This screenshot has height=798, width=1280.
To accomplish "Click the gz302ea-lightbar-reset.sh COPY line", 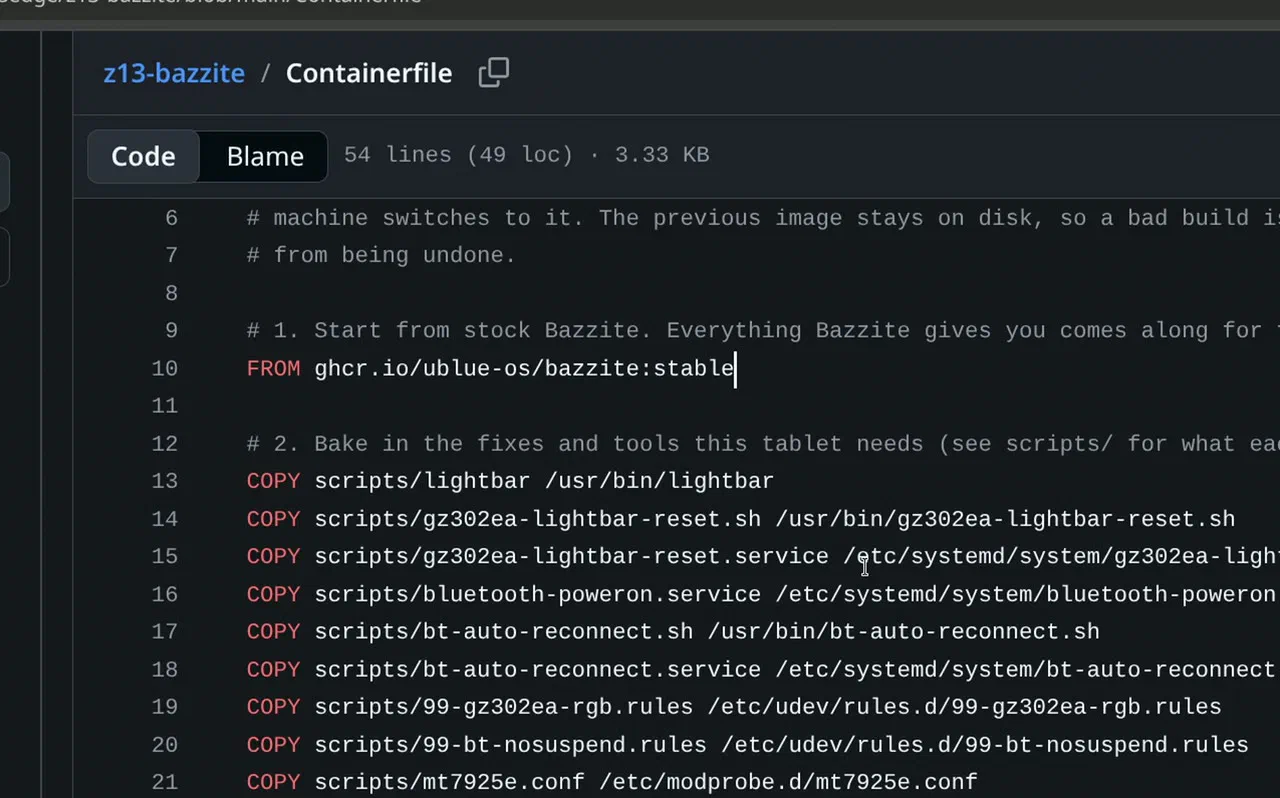I will 741,519.
